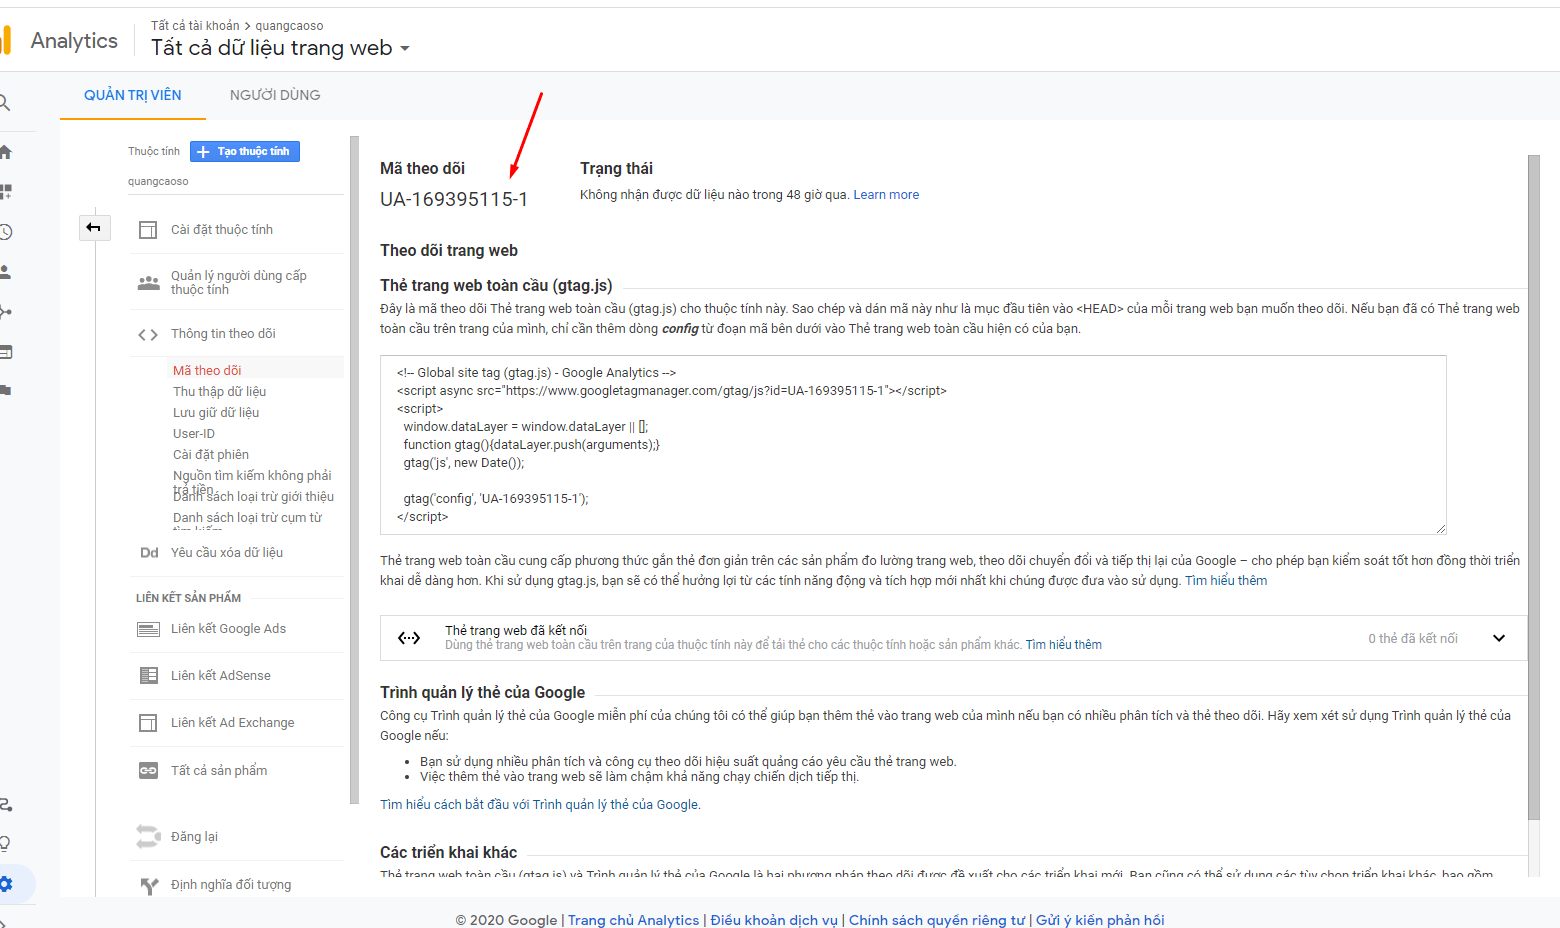
Task: Click the Tất cả sản phẩm link icon
Action: (x=148, y=771)
